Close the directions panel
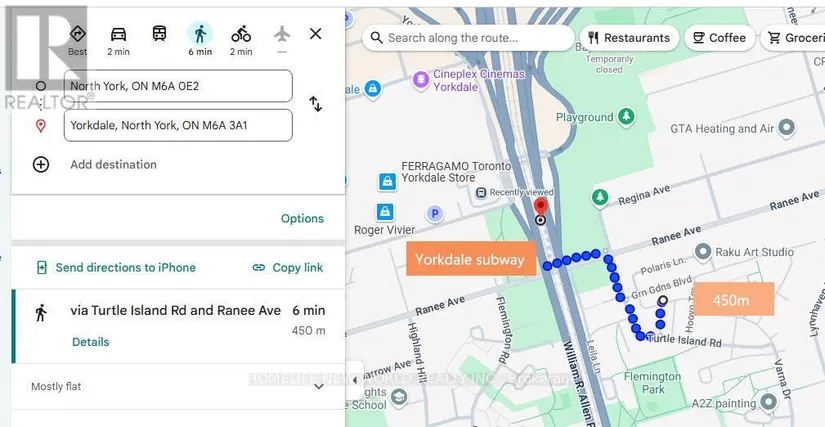The image size is (825, 427). click(x=316, y=34)
